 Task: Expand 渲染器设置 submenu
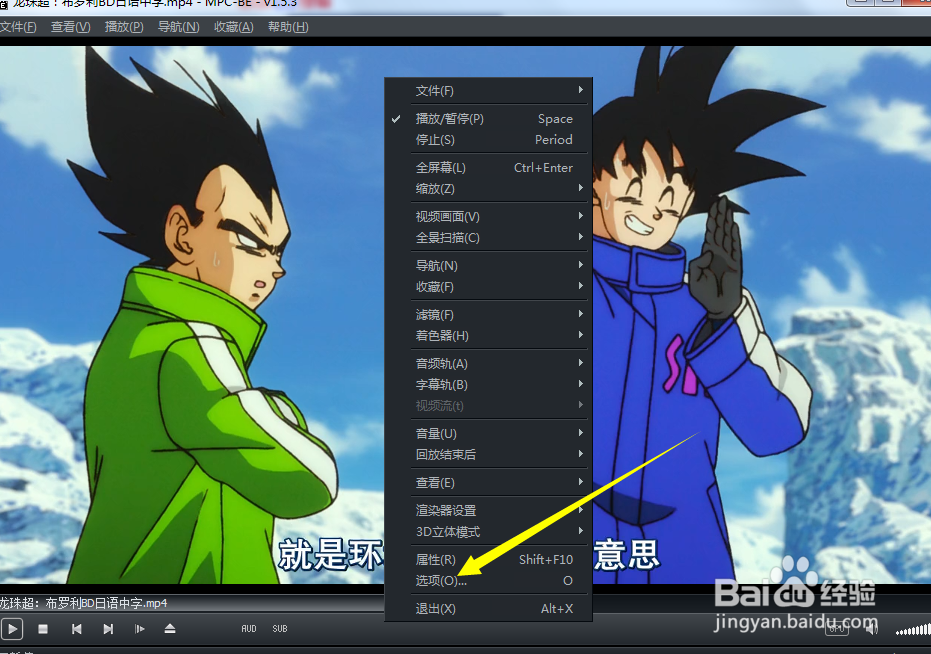pos(488,510)
